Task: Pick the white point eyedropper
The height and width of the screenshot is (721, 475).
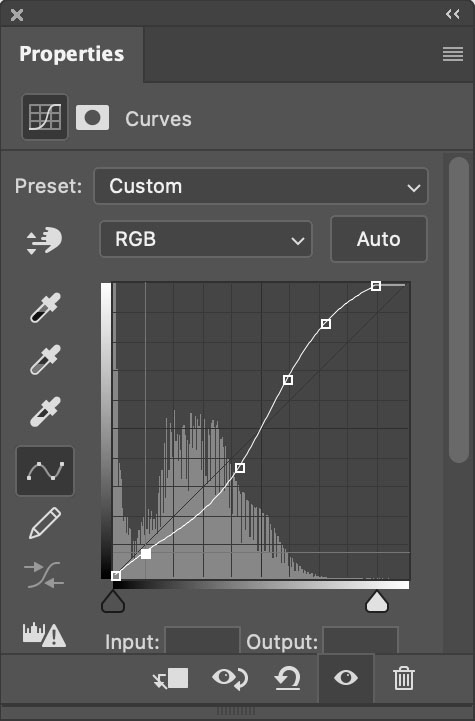Action: click(x=45, y=412)
